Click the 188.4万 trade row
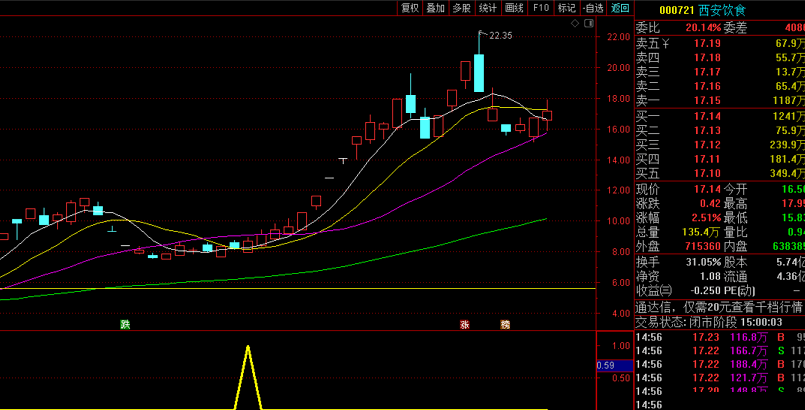Image resolution: width=805 pixels, height=410 pixels. tap(720, 365)
